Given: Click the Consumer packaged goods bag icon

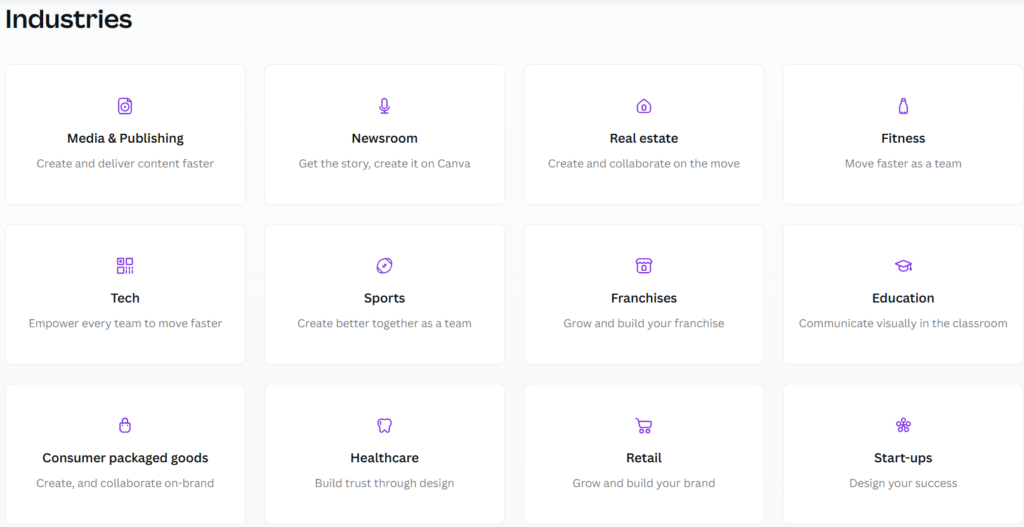Looking at the screenshot, I should [x=125, y=426].
